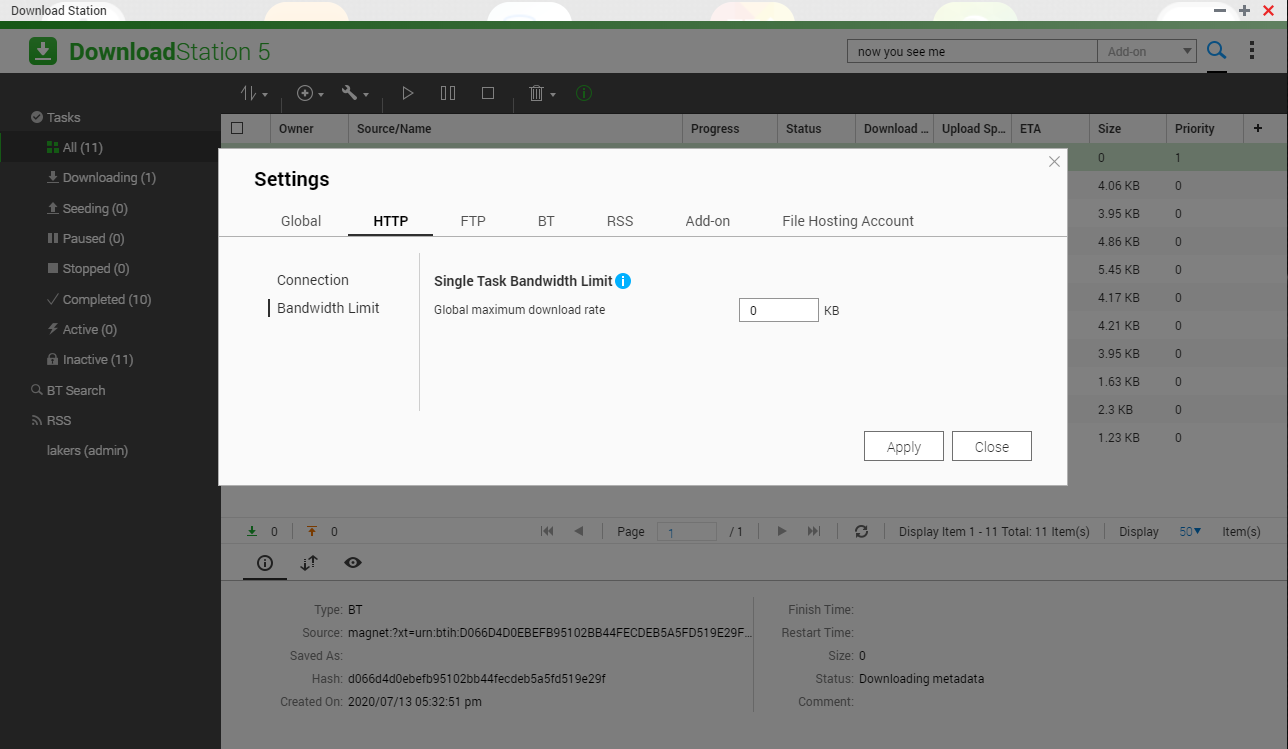1288x749 pixels.
Task: Open the add task plus dropdown
Action: (310, 93)
